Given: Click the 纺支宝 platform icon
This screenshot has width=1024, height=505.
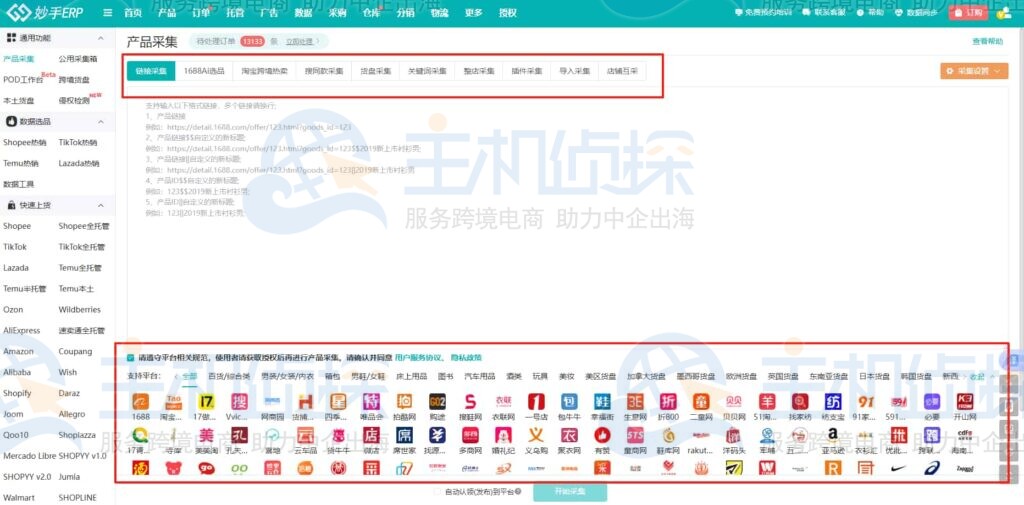Looking at the screenshot, I should click(833, 401).
